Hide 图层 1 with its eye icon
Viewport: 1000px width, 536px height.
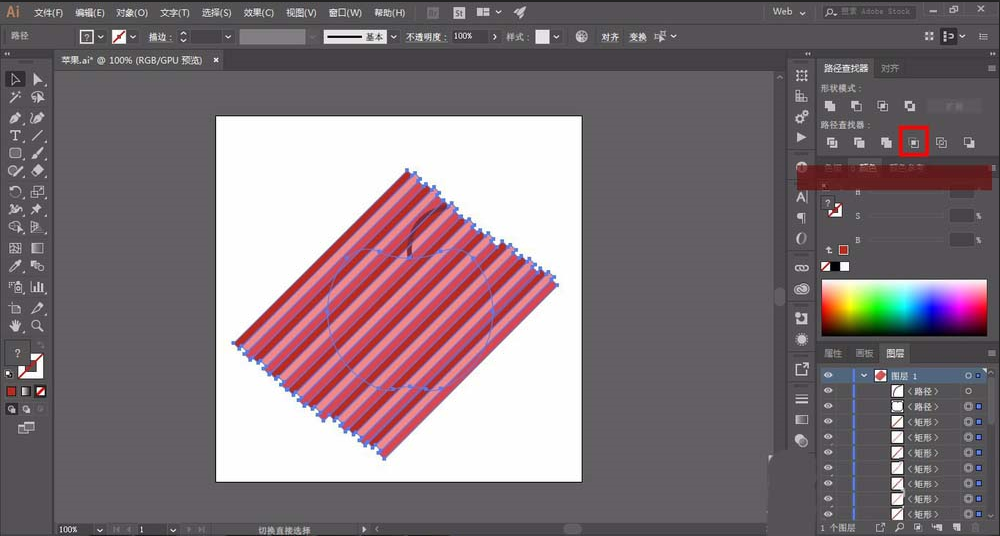(x=828, y=376)
